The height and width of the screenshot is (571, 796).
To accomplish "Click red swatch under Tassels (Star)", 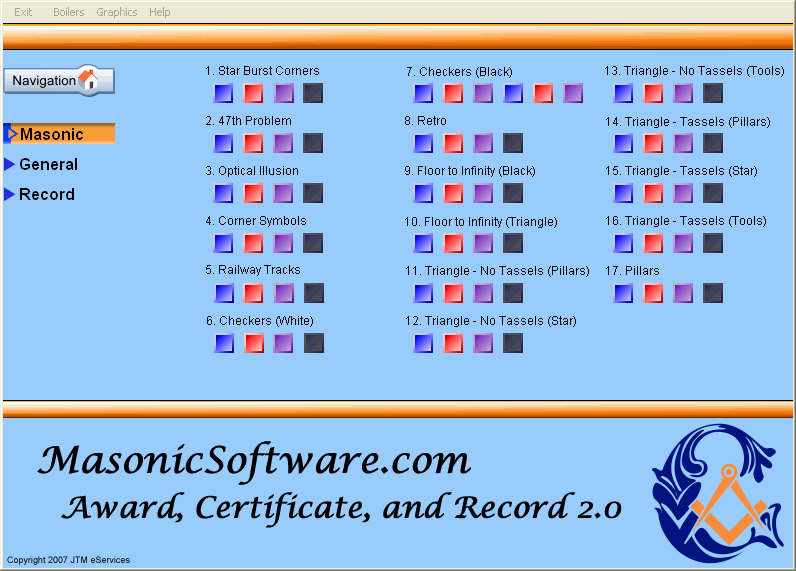I will [653, 193].
